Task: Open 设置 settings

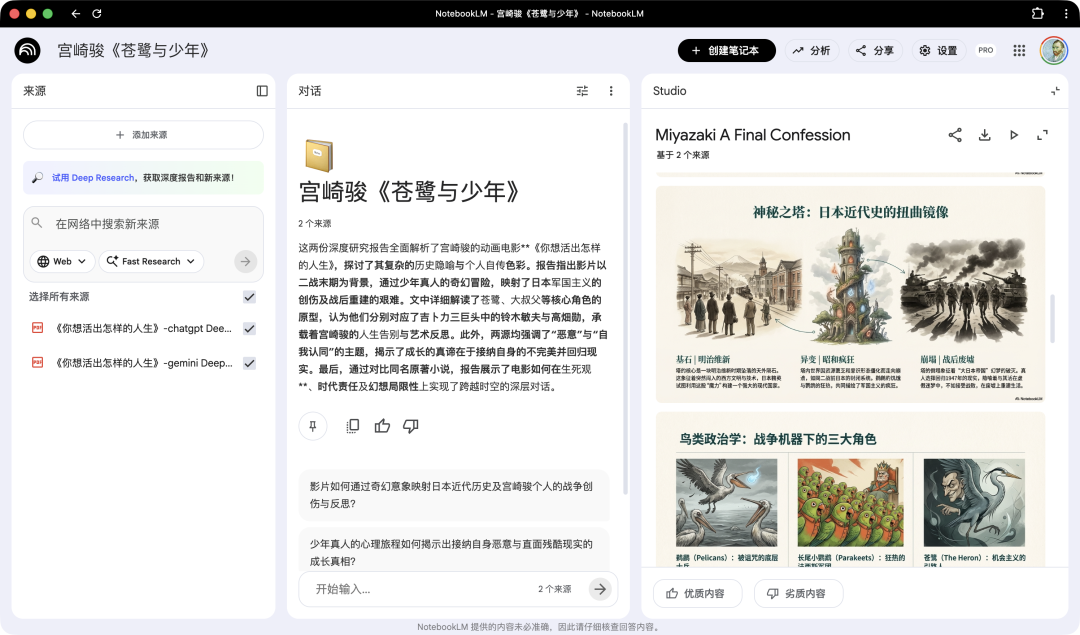Action: pos(939,50)
